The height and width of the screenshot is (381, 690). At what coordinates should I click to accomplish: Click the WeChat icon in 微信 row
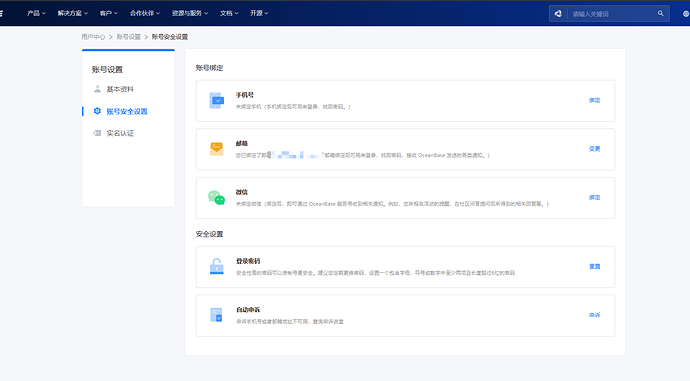pyautogui.click(x=217, y=198)
